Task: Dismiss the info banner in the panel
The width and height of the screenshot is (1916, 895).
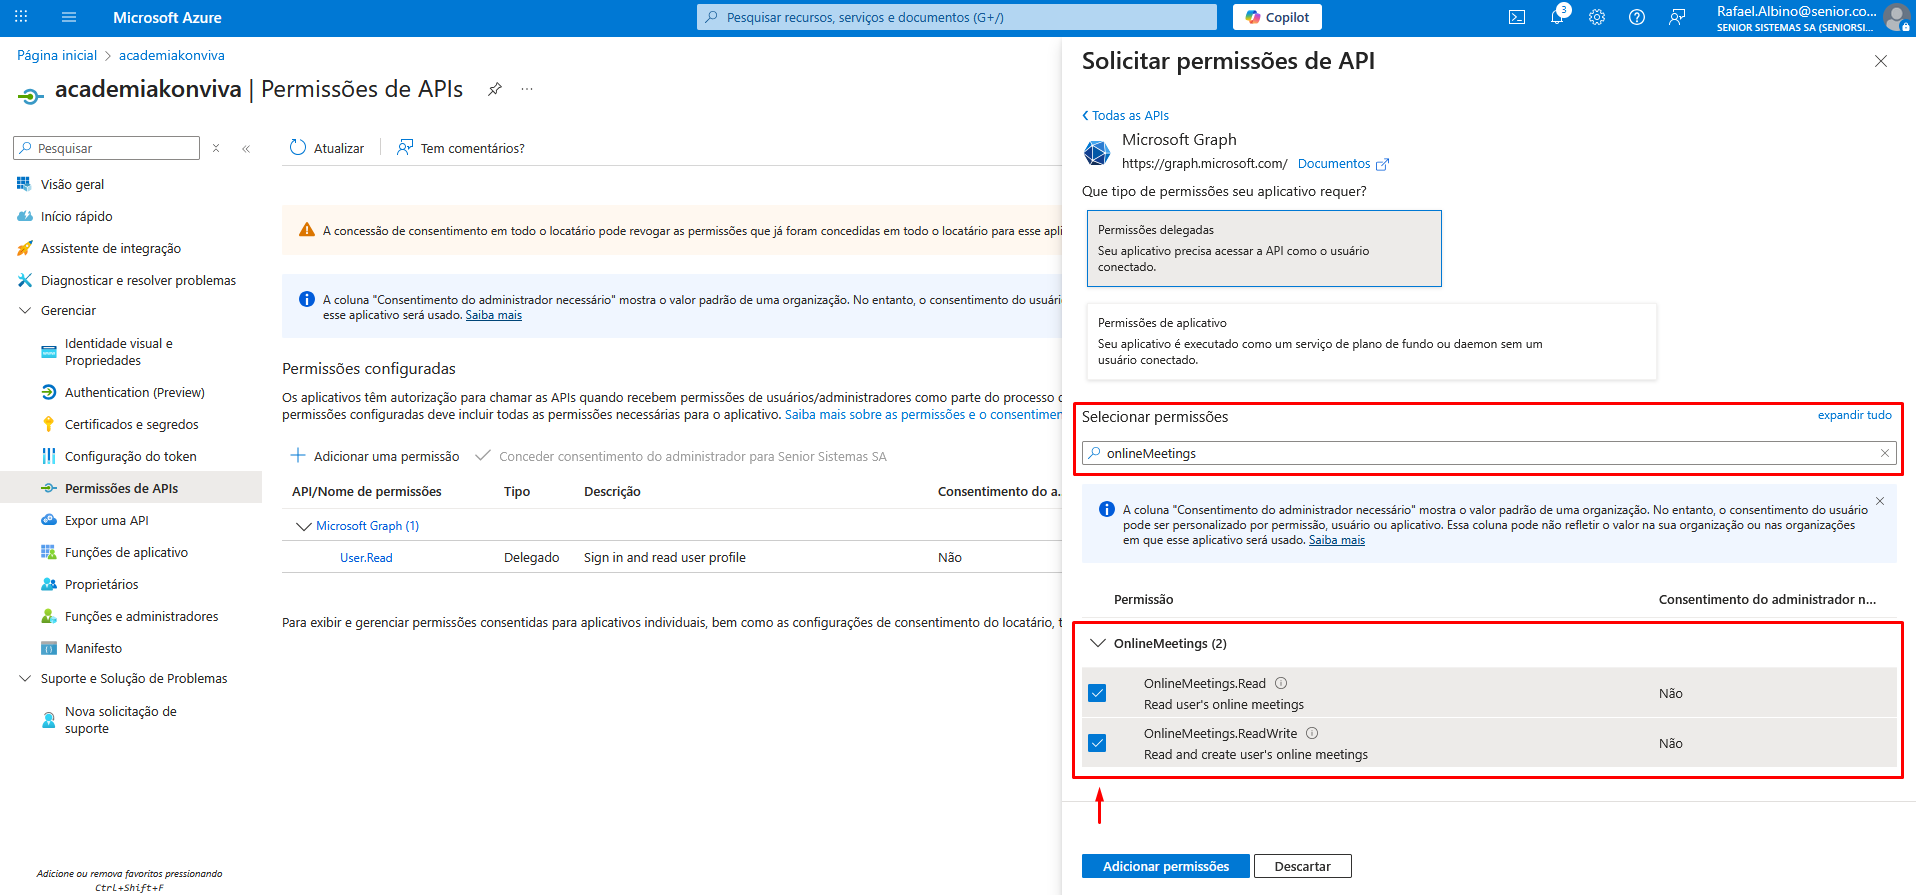Action: click(x=1880, y=501)
